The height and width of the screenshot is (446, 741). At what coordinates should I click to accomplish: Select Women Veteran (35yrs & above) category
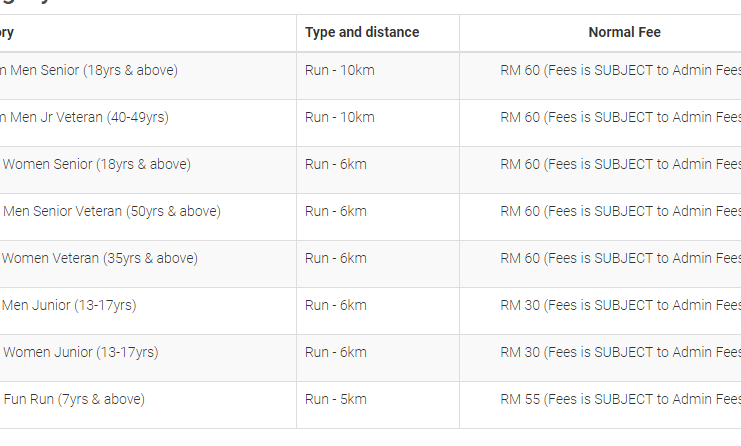pyautogui.click(x=99, y=258)
